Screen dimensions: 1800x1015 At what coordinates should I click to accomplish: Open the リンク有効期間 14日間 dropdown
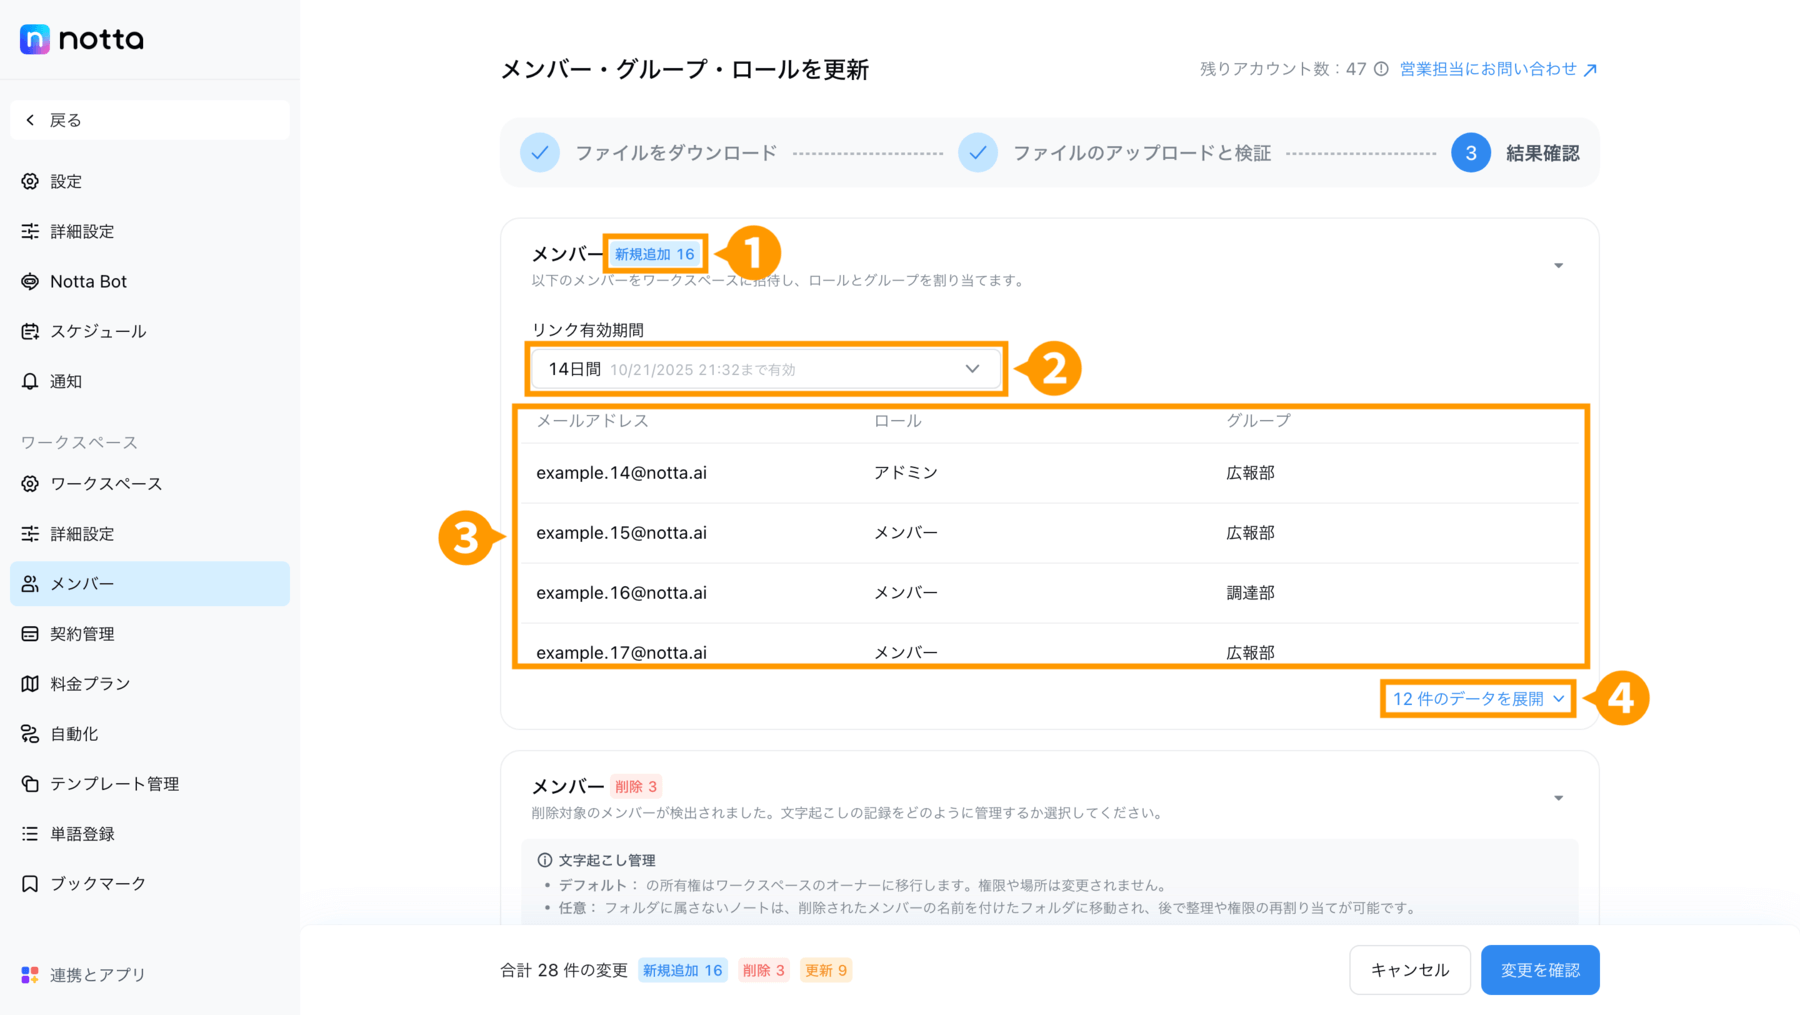point(766,369)
